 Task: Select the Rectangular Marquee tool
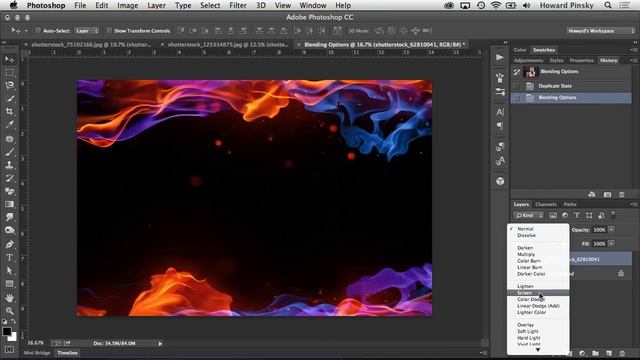[x=9, y=73]
